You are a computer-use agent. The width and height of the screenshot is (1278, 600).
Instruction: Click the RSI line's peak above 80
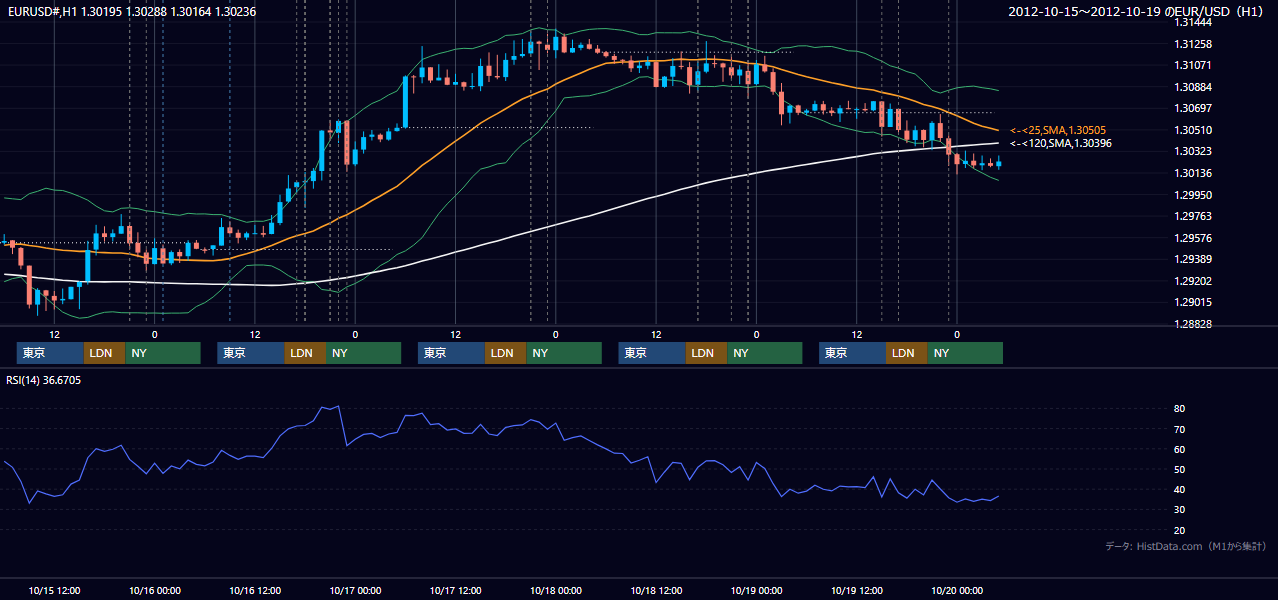(338, 406)
